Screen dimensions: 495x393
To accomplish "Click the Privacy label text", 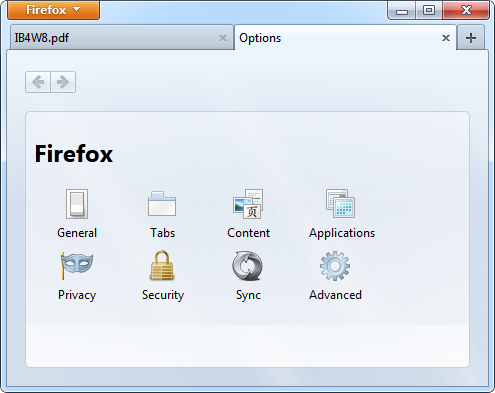I will 77,295.
